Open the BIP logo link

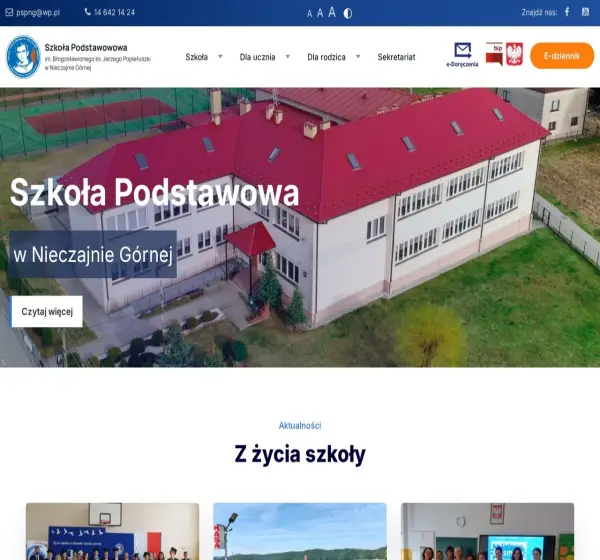tap(494, 54)
